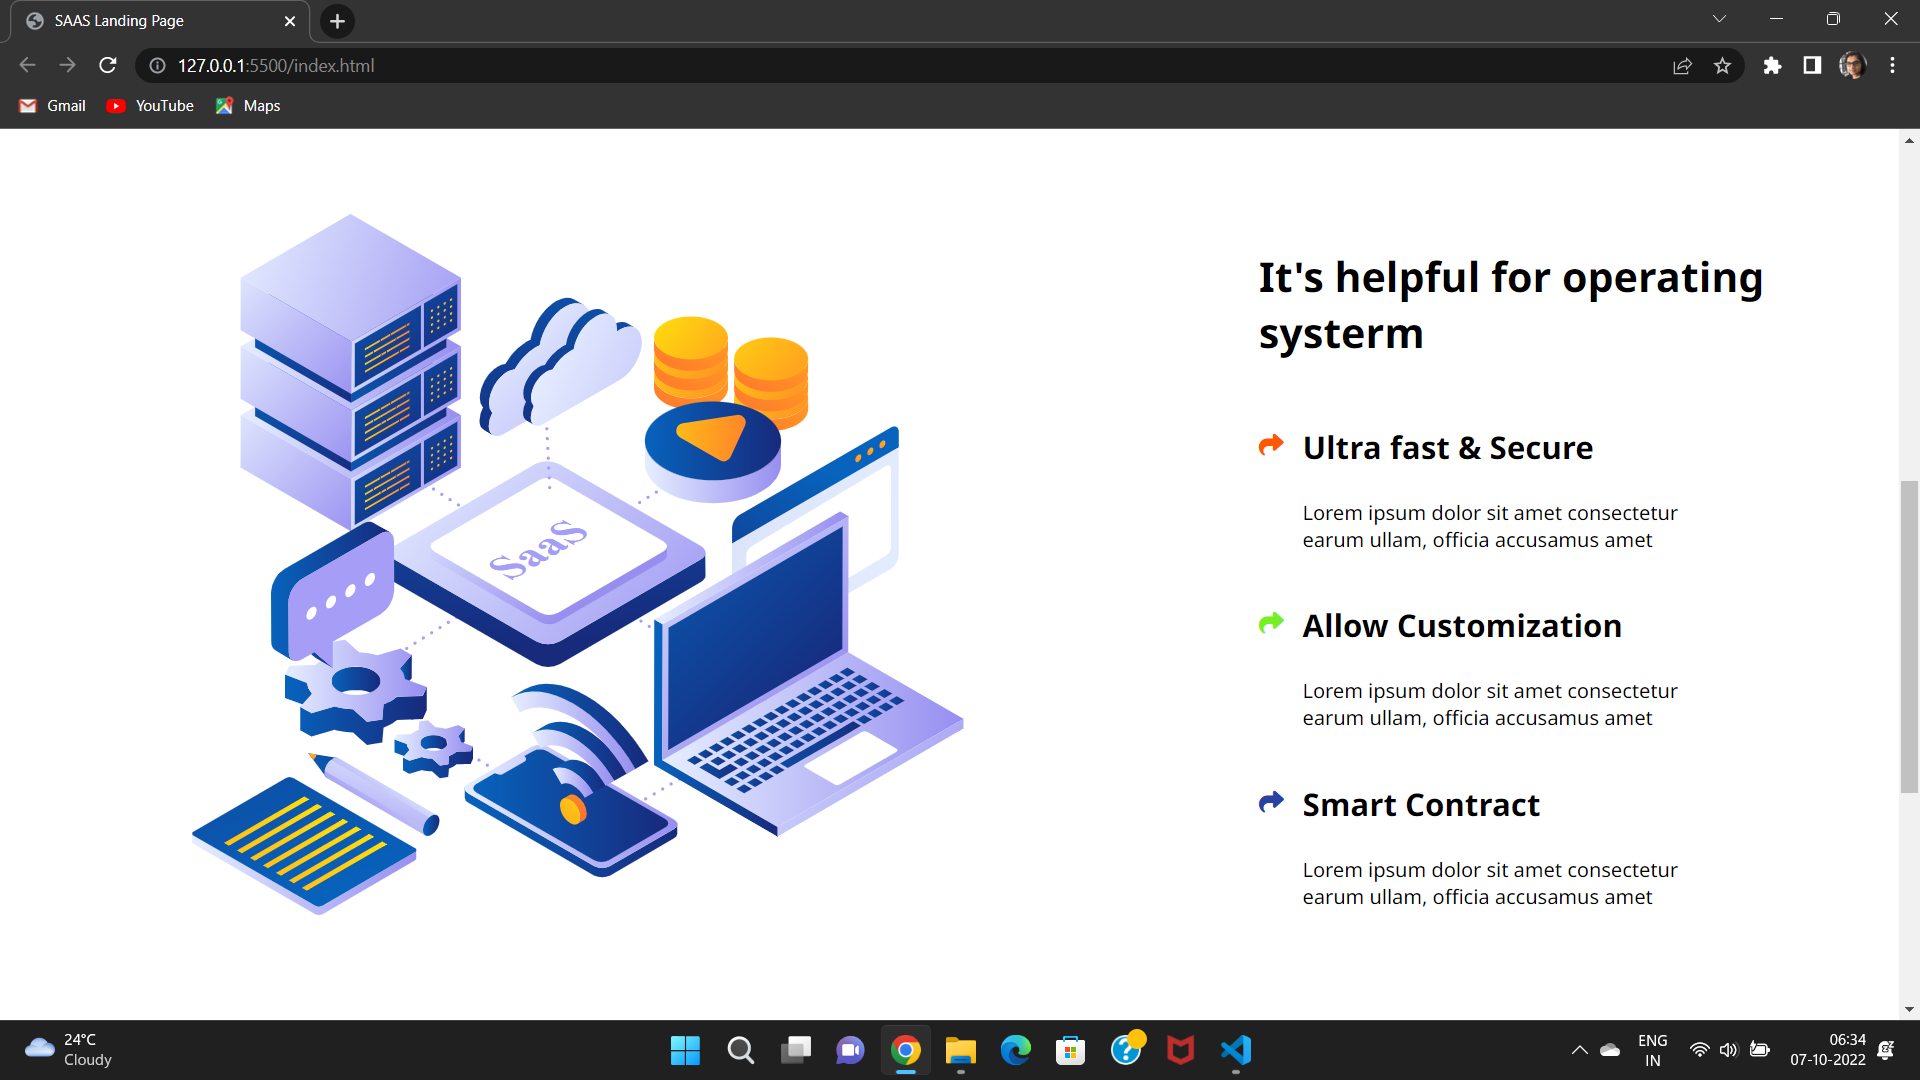Toggle the bookmark star for this page
Image resolution: width=1920 pixels, height=1080 pixels.
click(1723, 65)
